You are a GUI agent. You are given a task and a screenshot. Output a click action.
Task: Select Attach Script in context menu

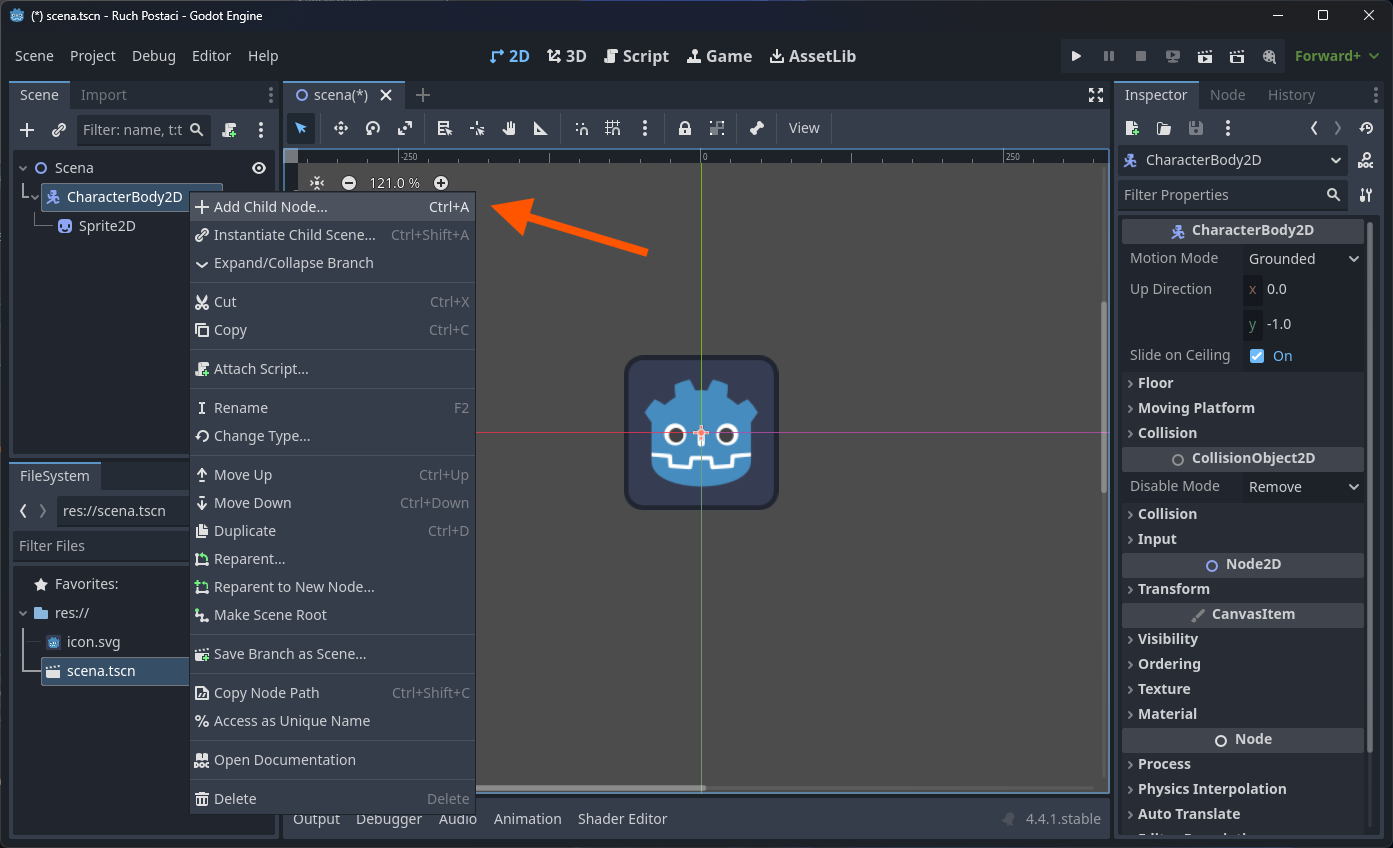[332, 369]
